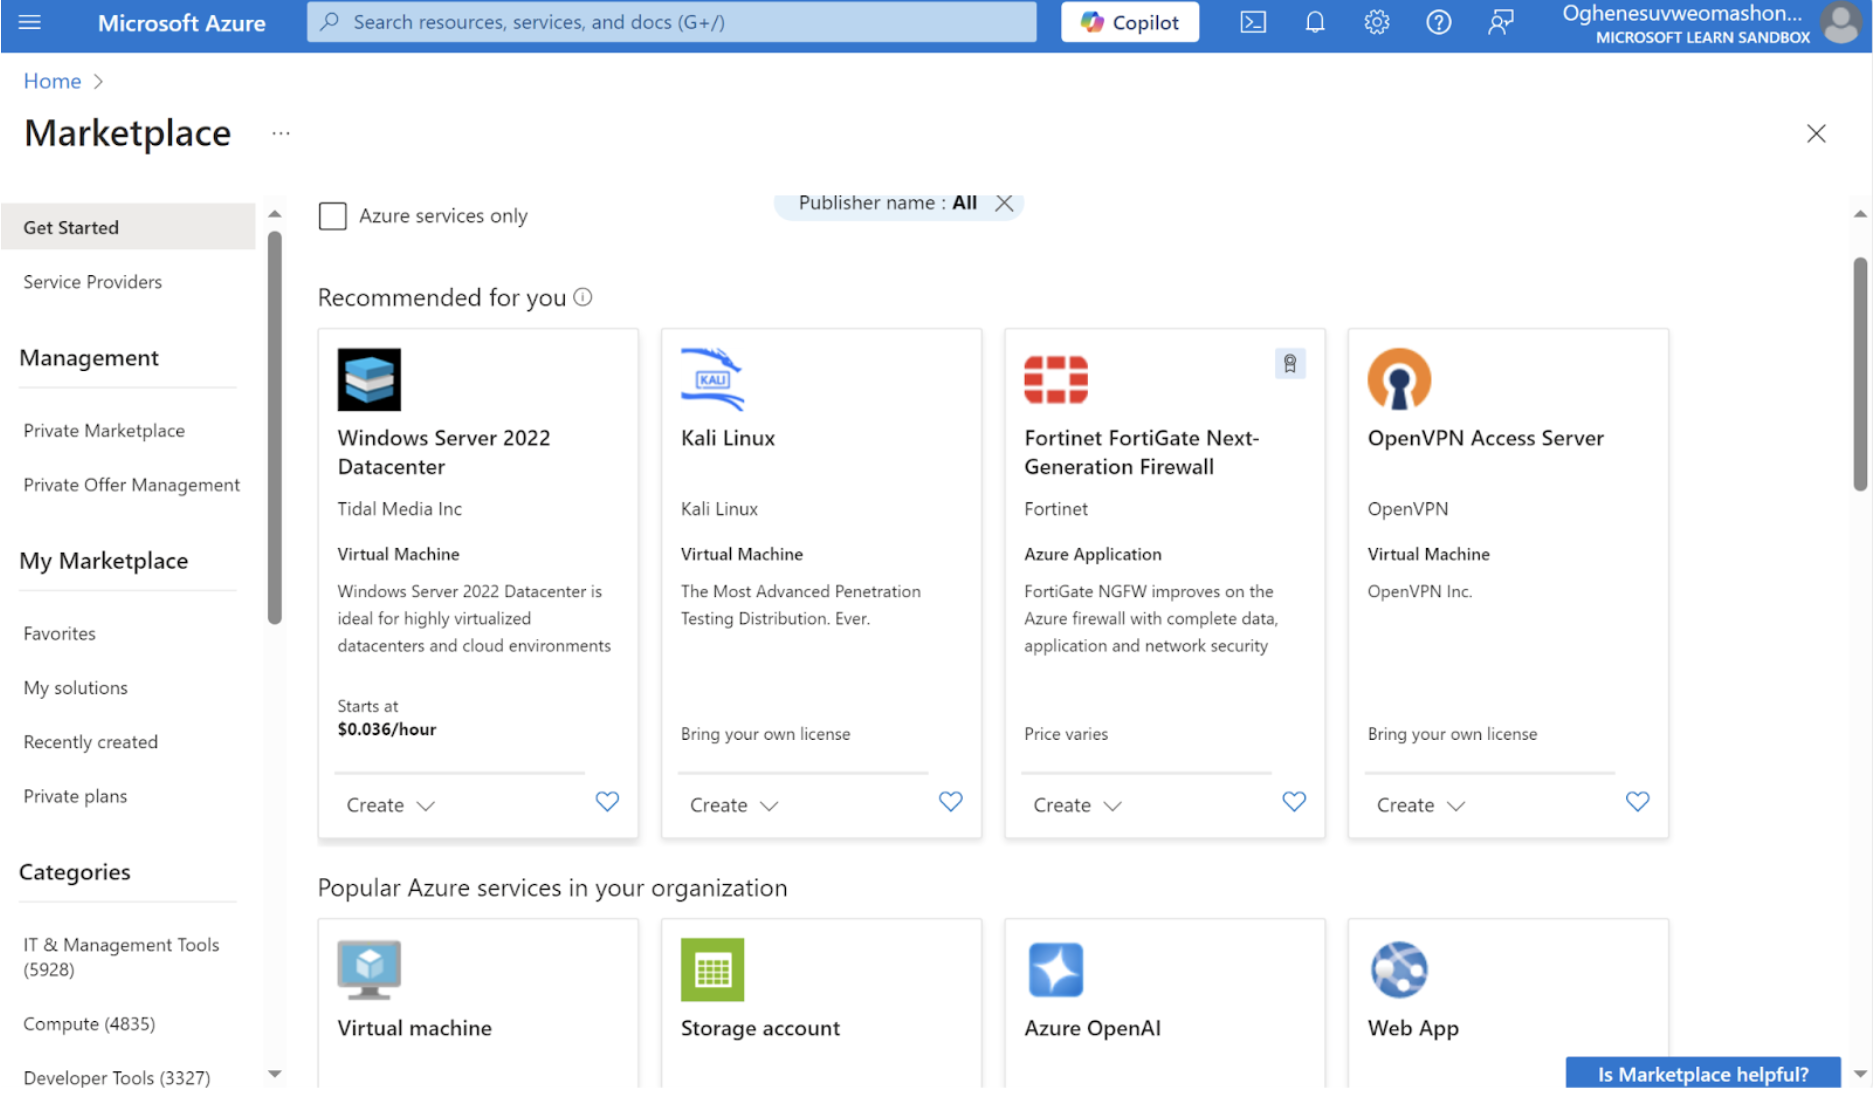
Task: Open Private Marketplace
Action: 104,431
